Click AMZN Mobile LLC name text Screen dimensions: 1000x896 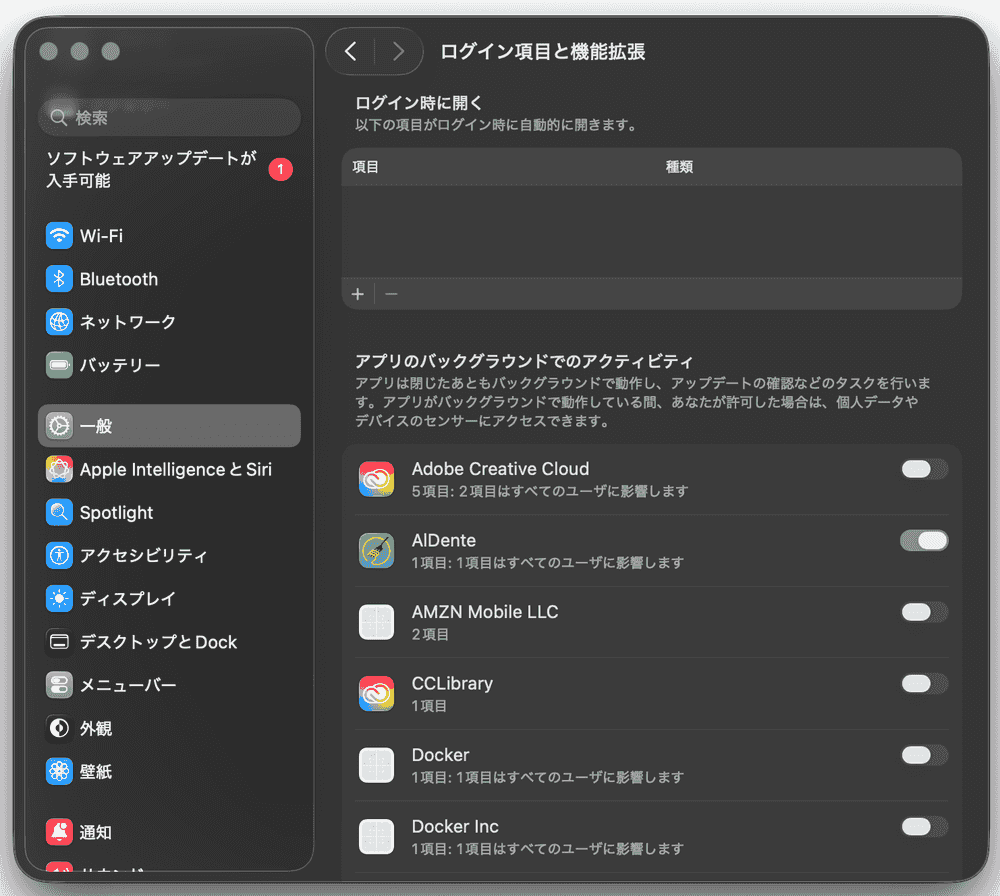[x=485, y=612]
